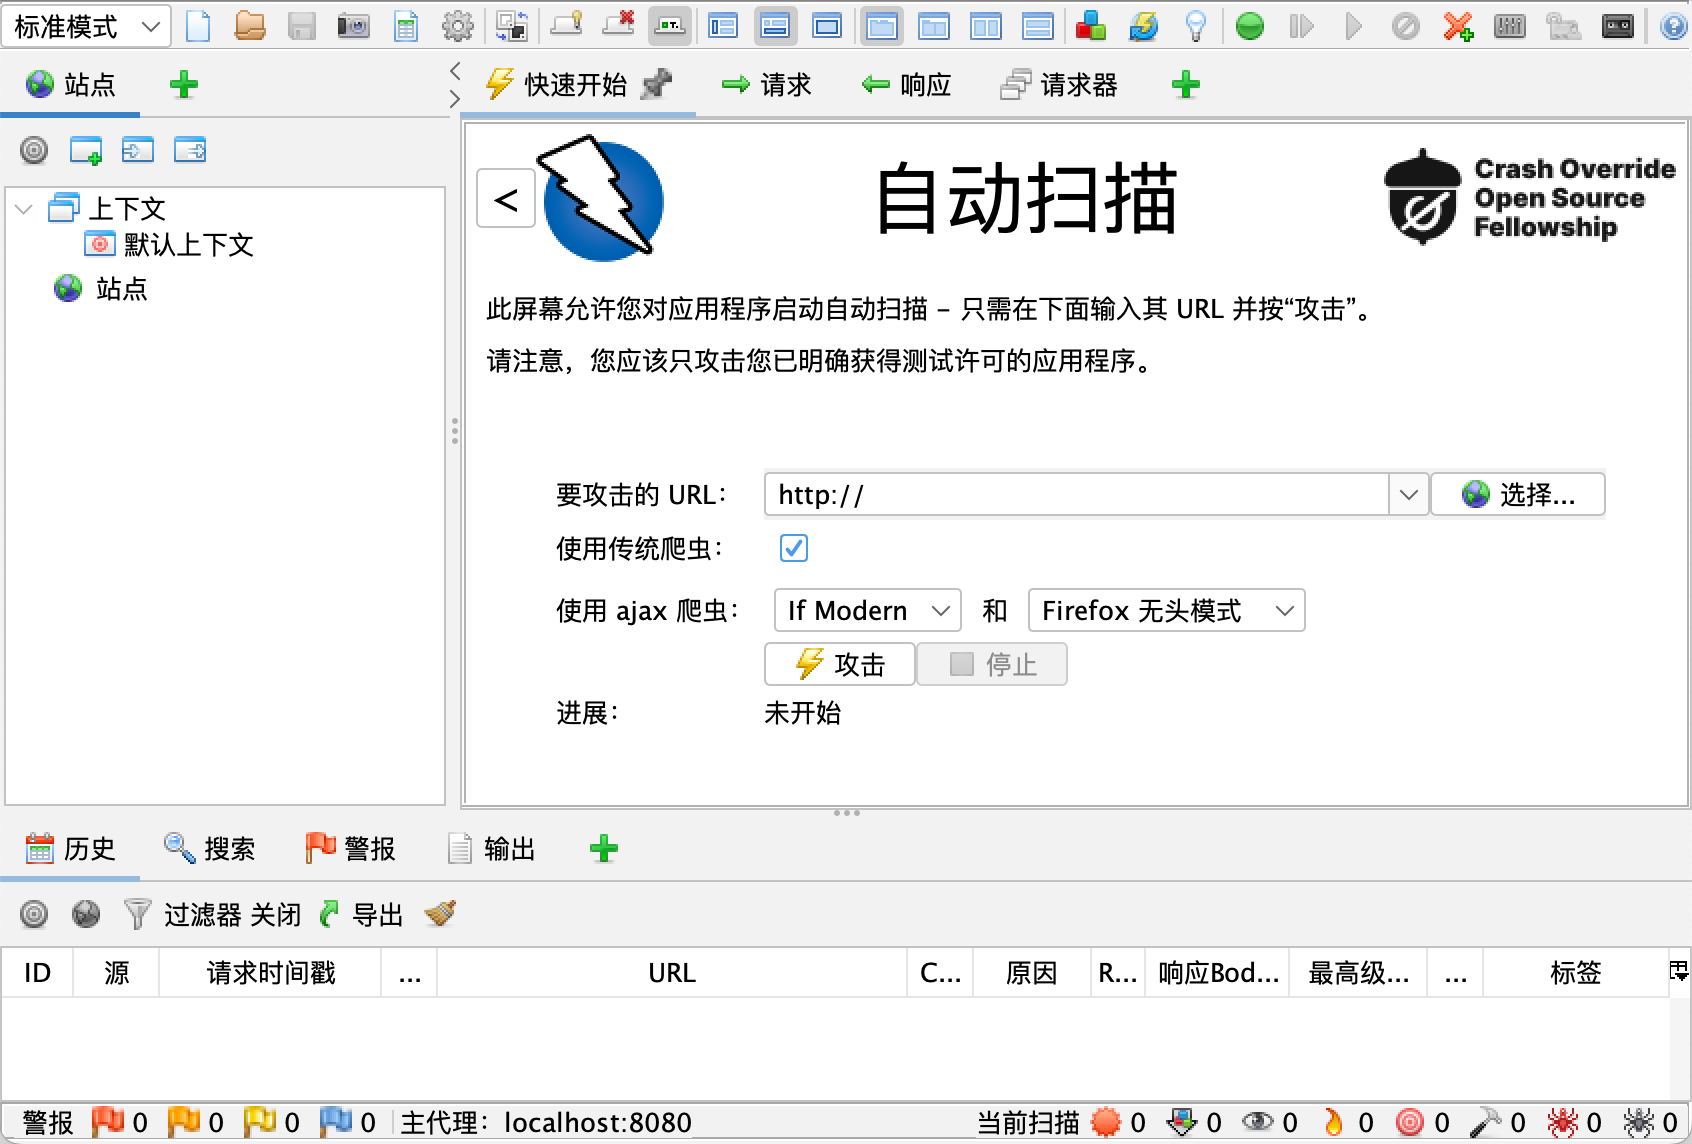This screenshot has height=1144, width=1692.
Task: Open the session properties icon
Action: (405, 26)
